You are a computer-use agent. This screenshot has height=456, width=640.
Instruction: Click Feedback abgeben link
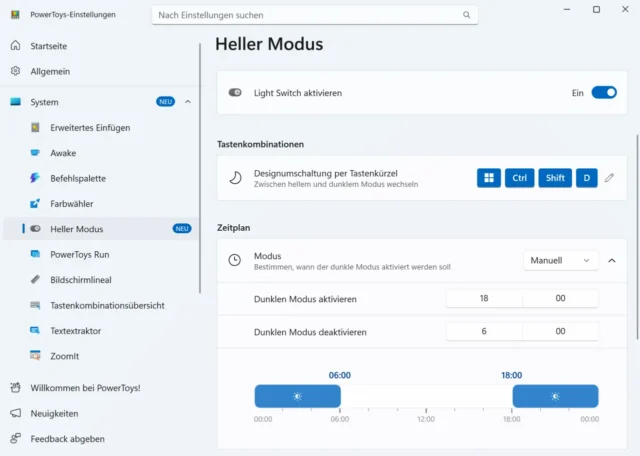67,438
